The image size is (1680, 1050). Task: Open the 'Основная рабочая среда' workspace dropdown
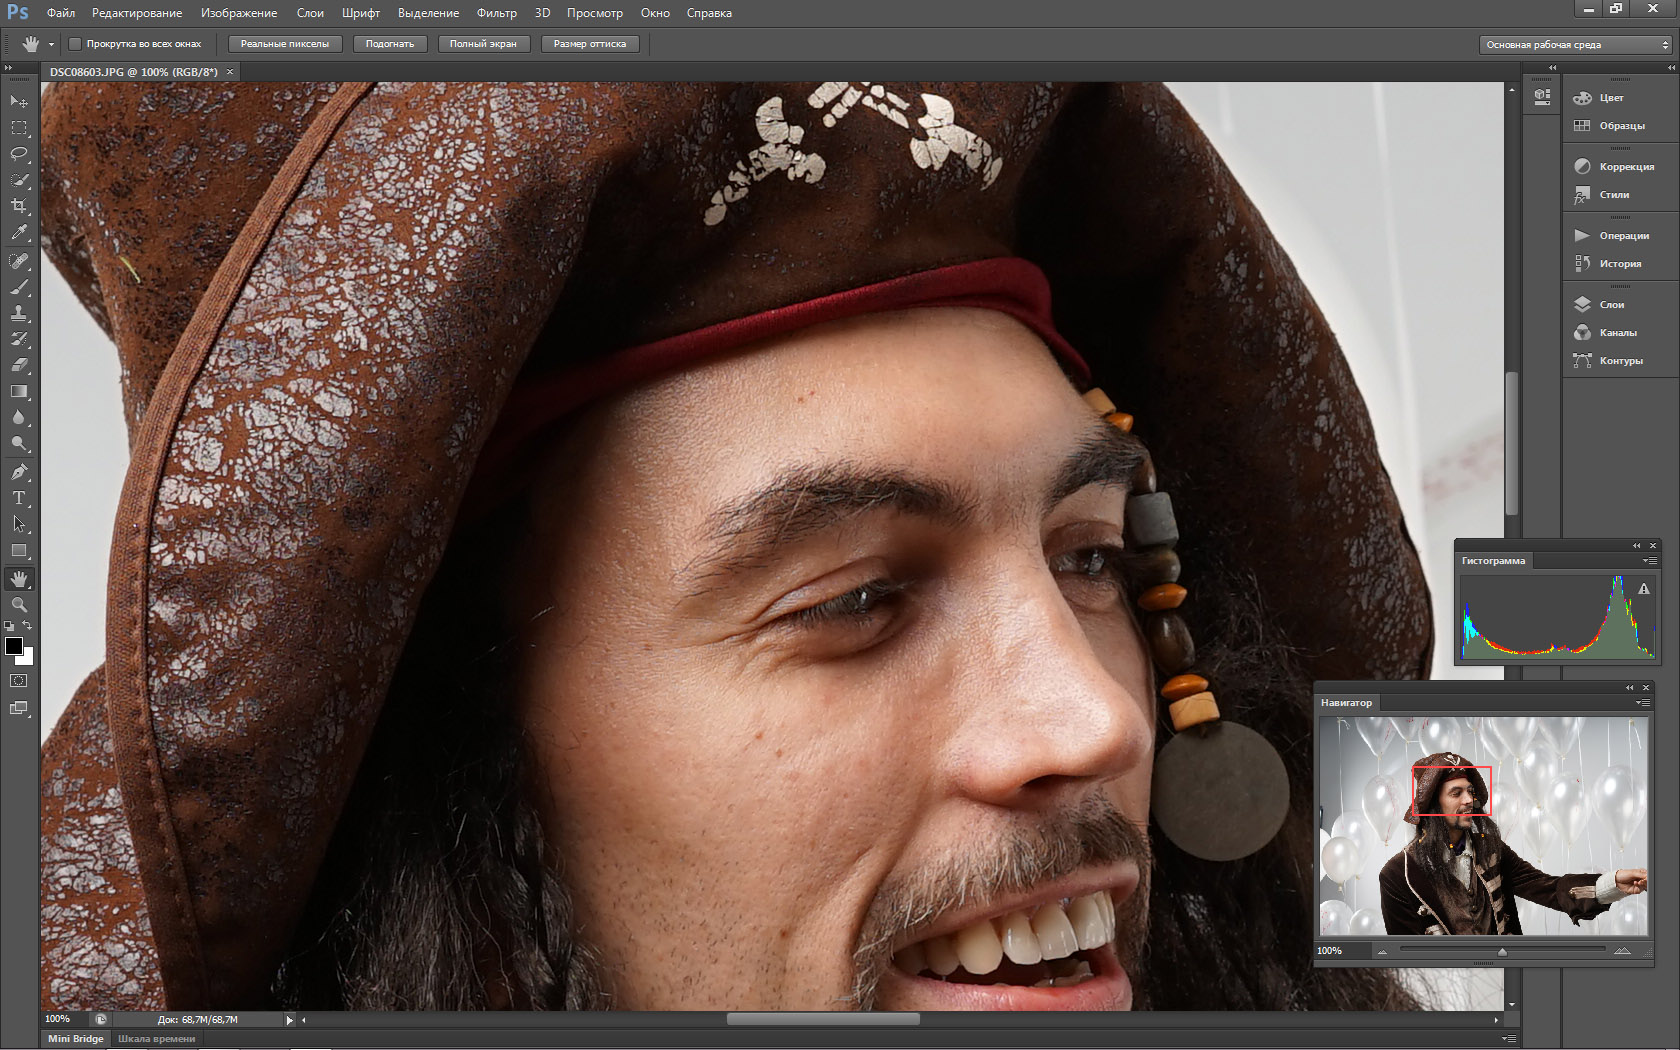click(x=1576, y=45)
